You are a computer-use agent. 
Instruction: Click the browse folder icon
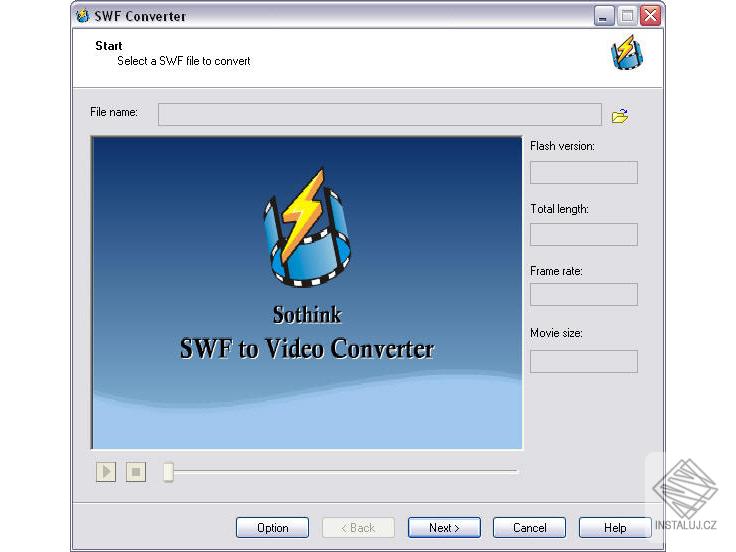[620, 115]
